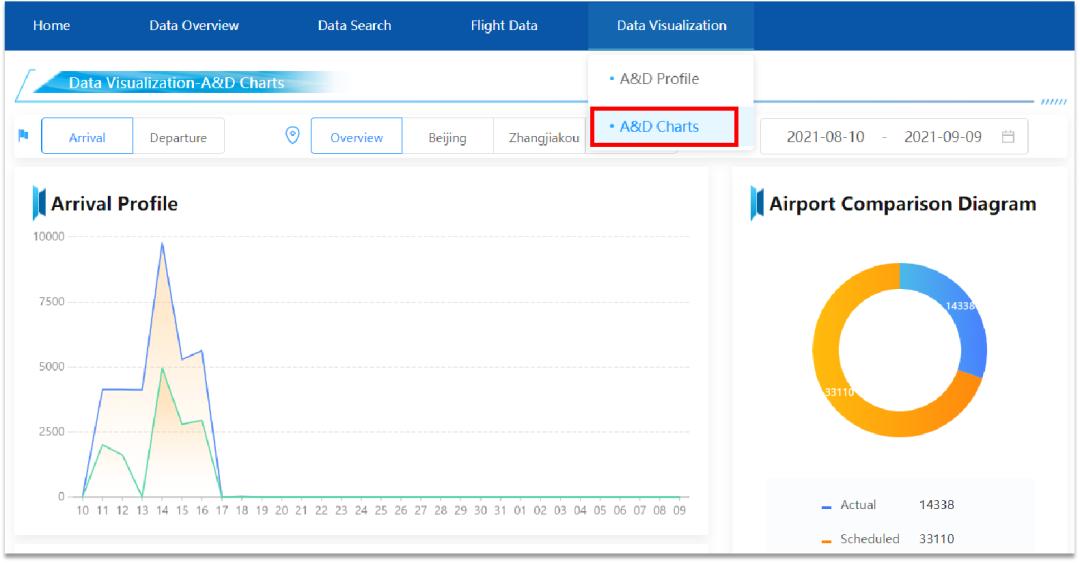
Task: Click the Data Visualization-A&D Charts banner title
Action: click(176, 83)
